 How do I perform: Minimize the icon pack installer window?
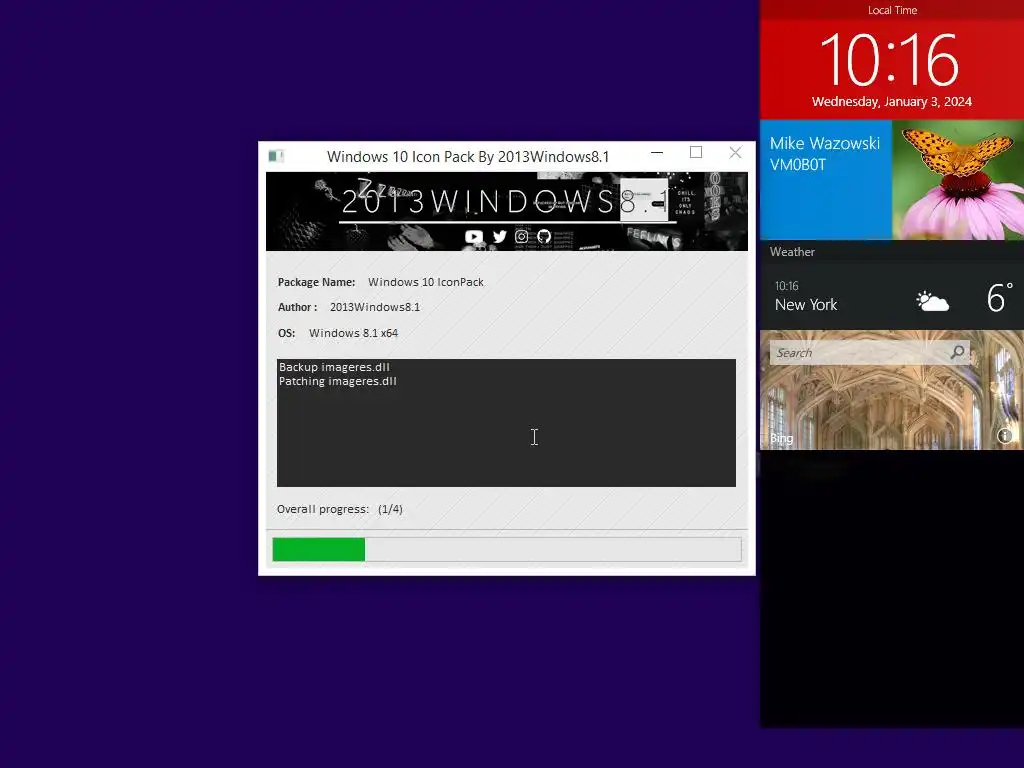657,153
